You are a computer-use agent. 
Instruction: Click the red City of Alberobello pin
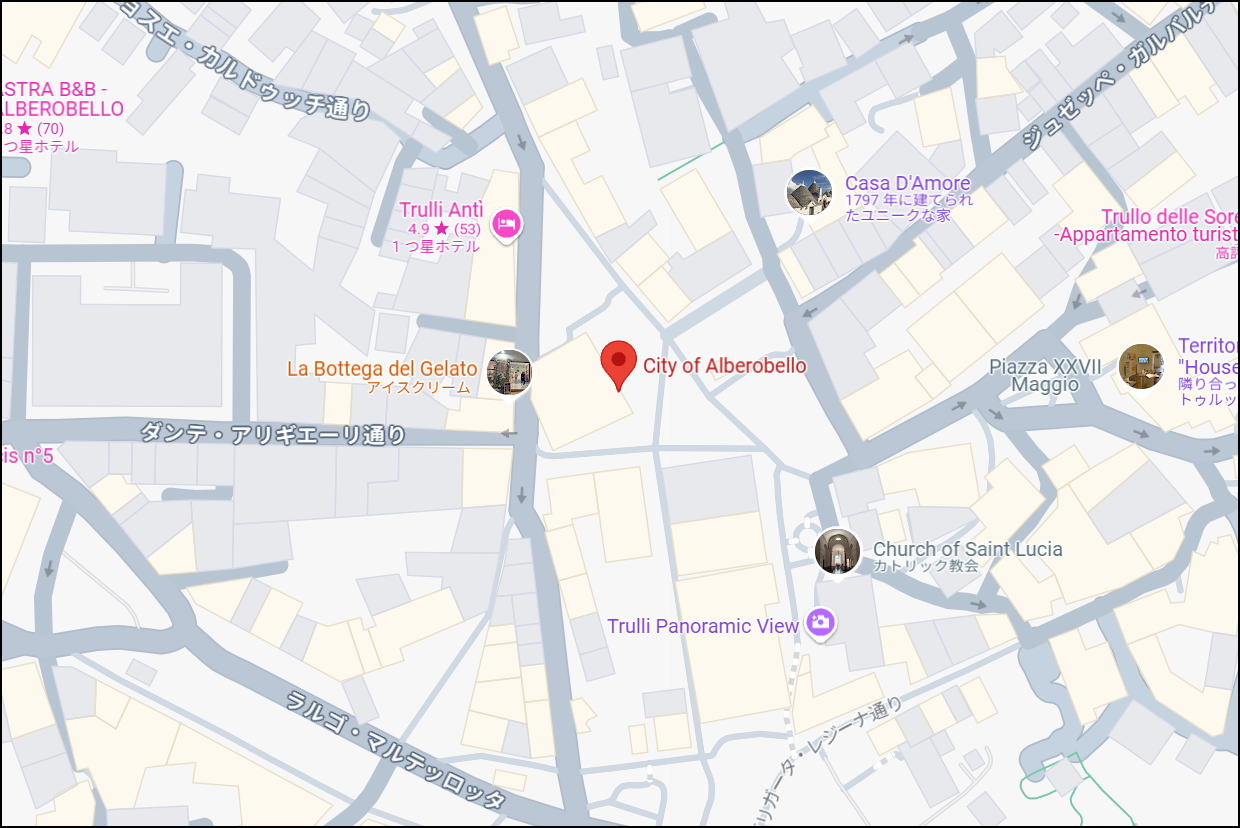pyautogui.click(x=619, y=366)
